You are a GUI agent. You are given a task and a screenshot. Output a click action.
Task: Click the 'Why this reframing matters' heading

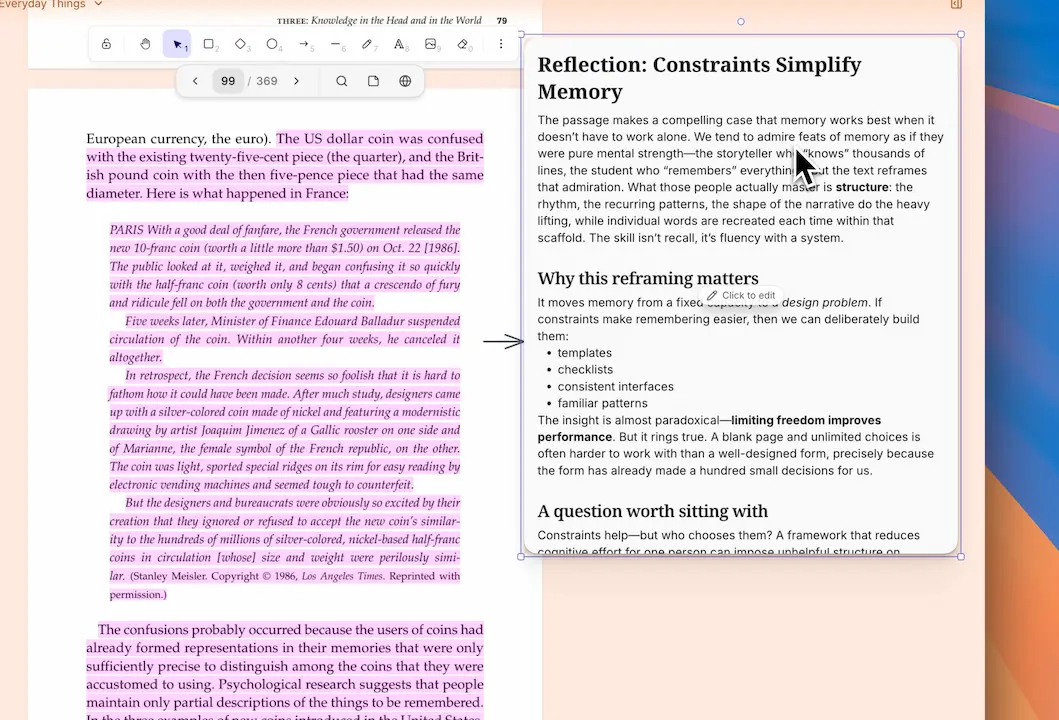click(648, 278)
